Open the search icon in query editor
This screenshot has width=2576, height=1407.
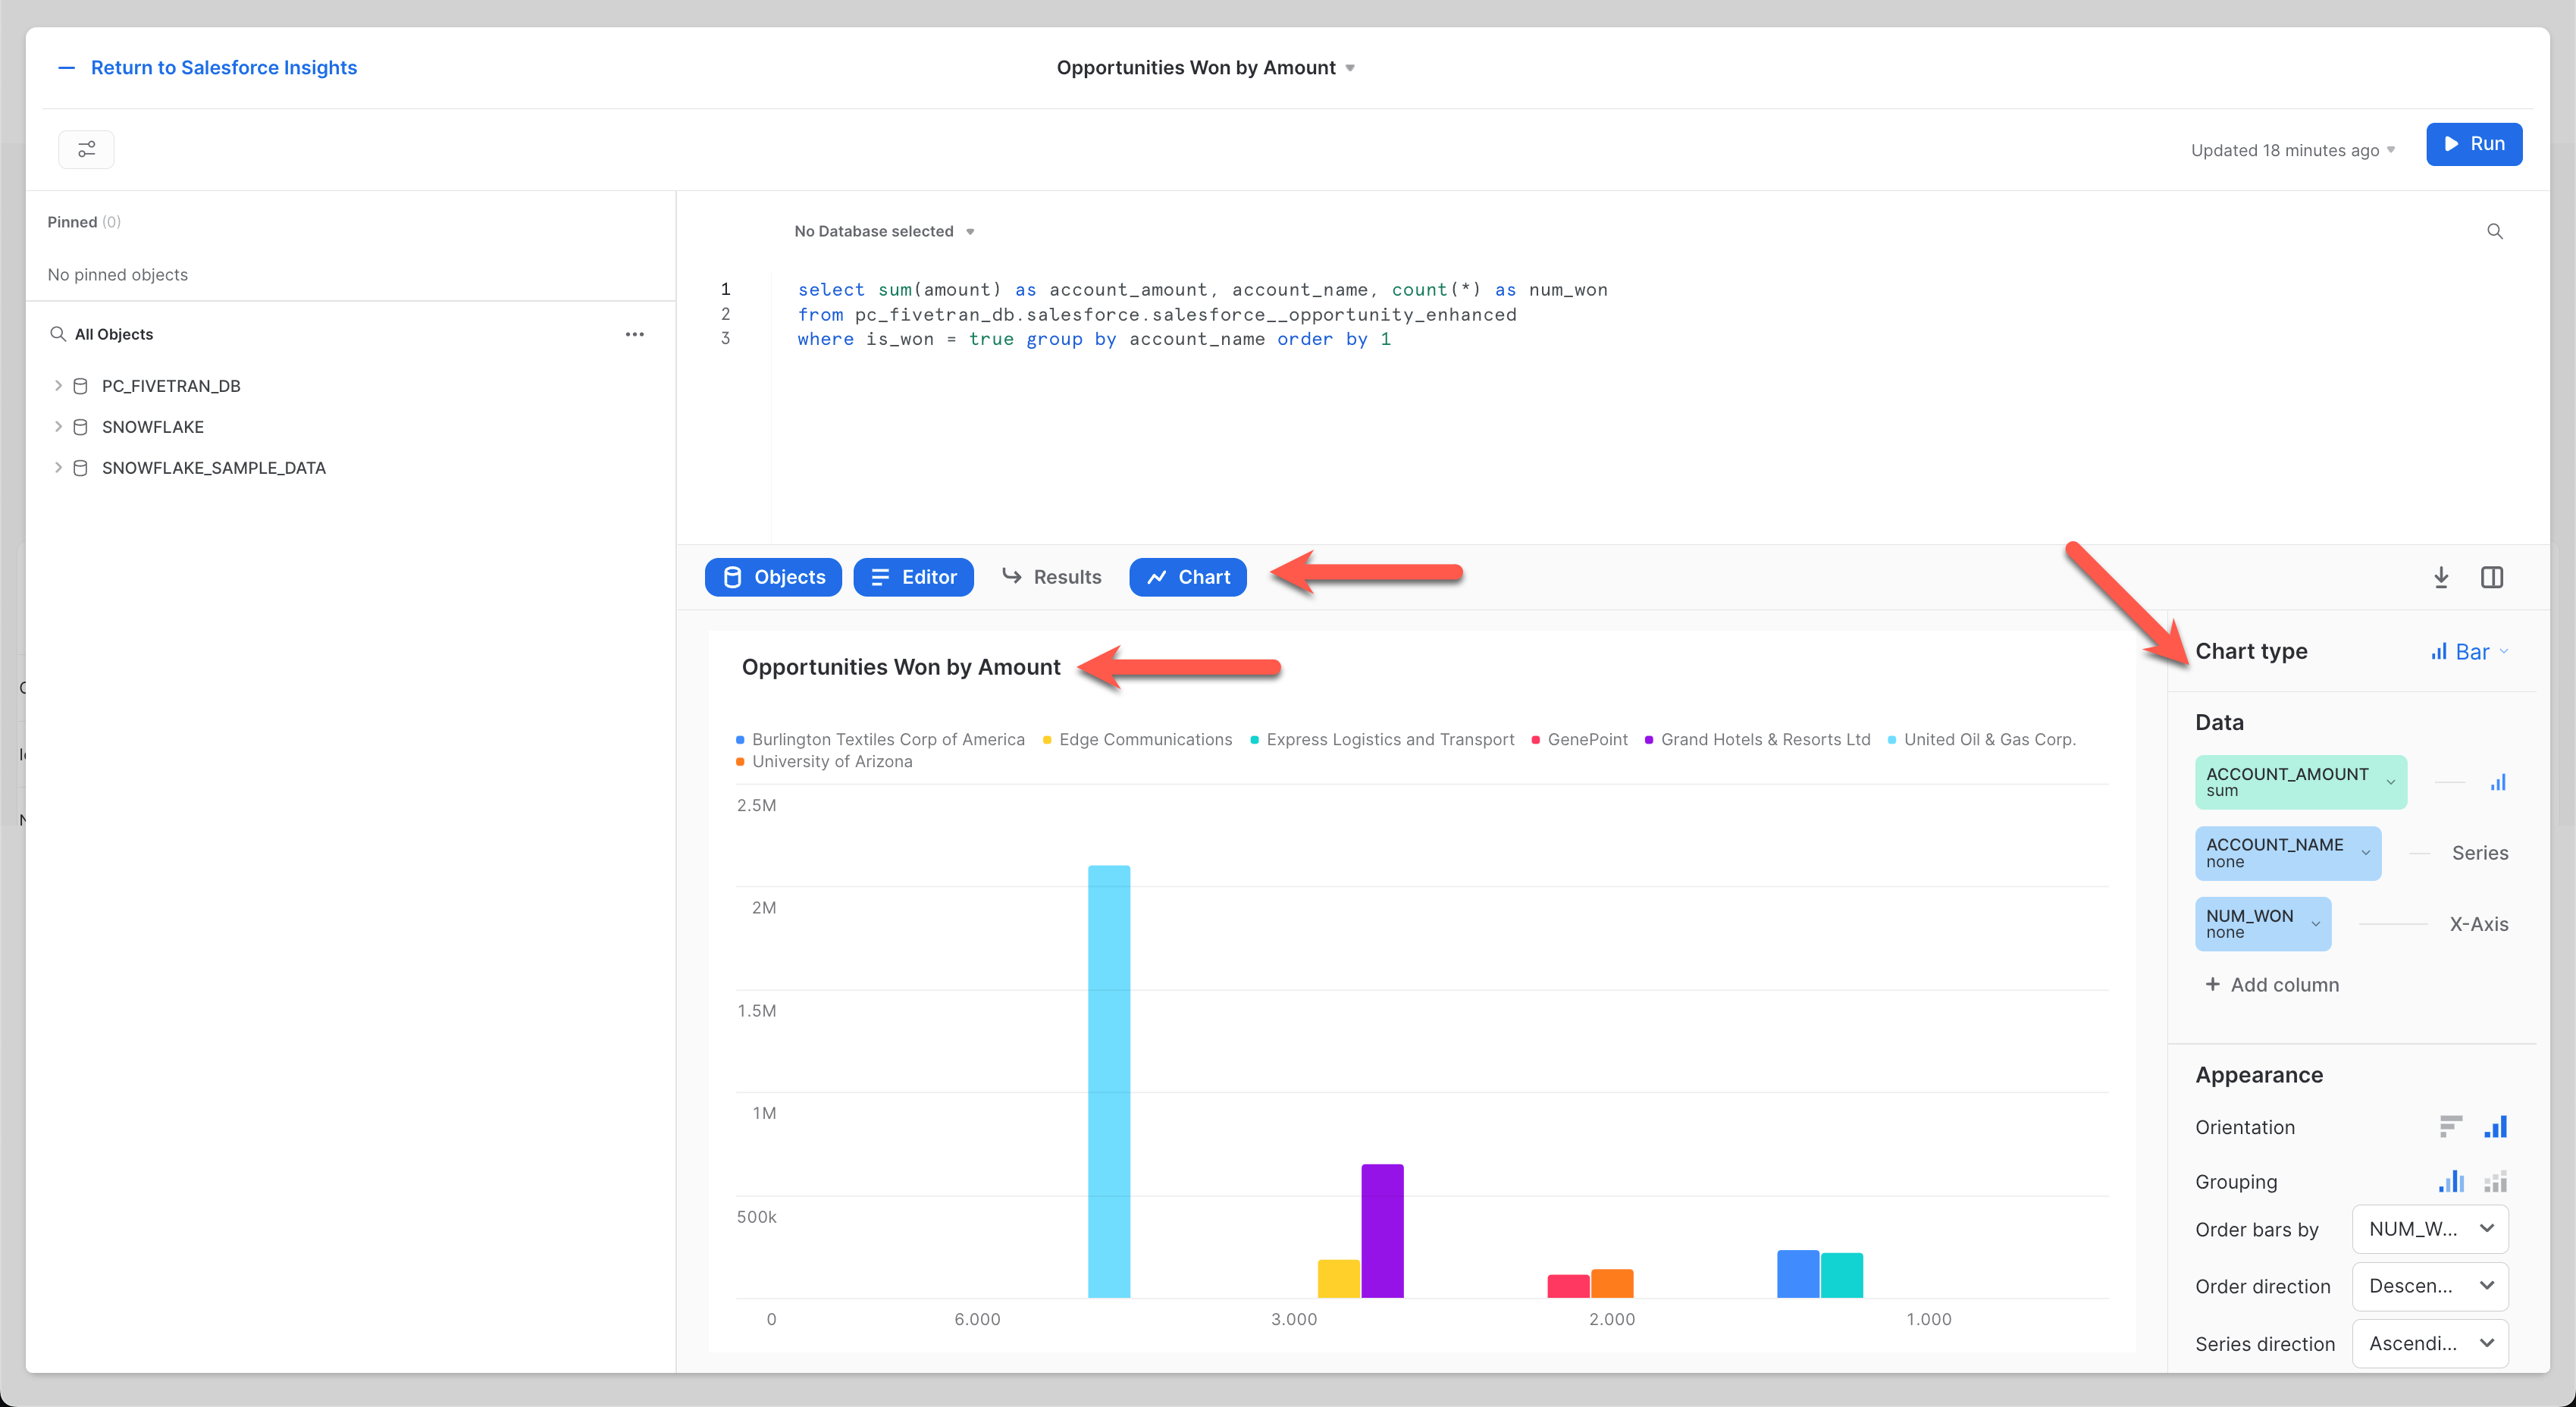tap(2495, 231)
